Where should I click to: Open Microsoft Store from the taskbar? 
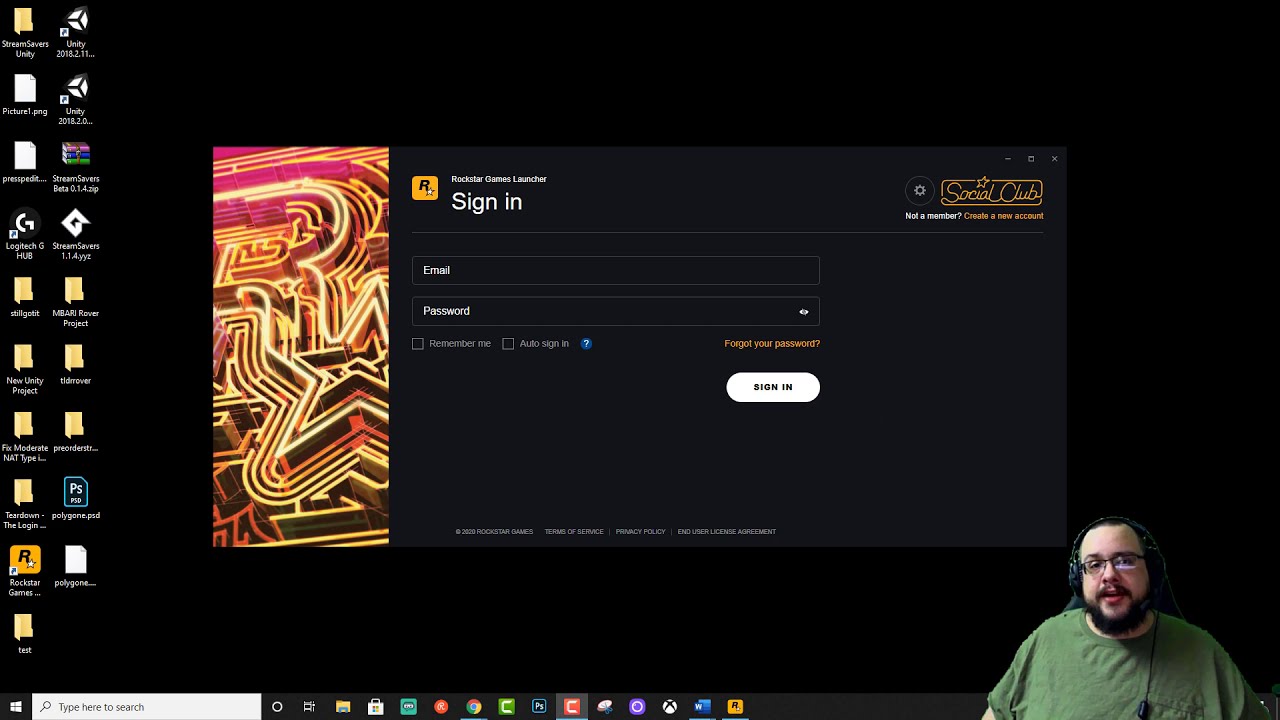[x=376, y=707]
